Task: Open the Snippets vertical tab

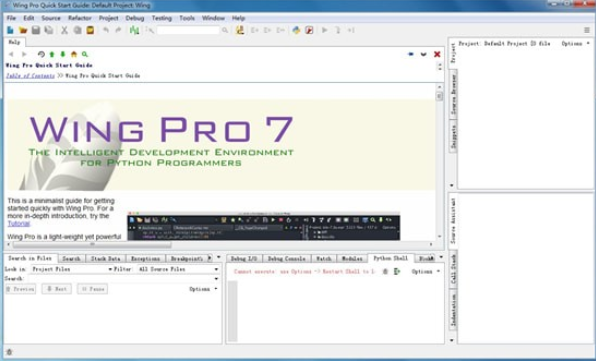Action: click(x=453, y=137)
